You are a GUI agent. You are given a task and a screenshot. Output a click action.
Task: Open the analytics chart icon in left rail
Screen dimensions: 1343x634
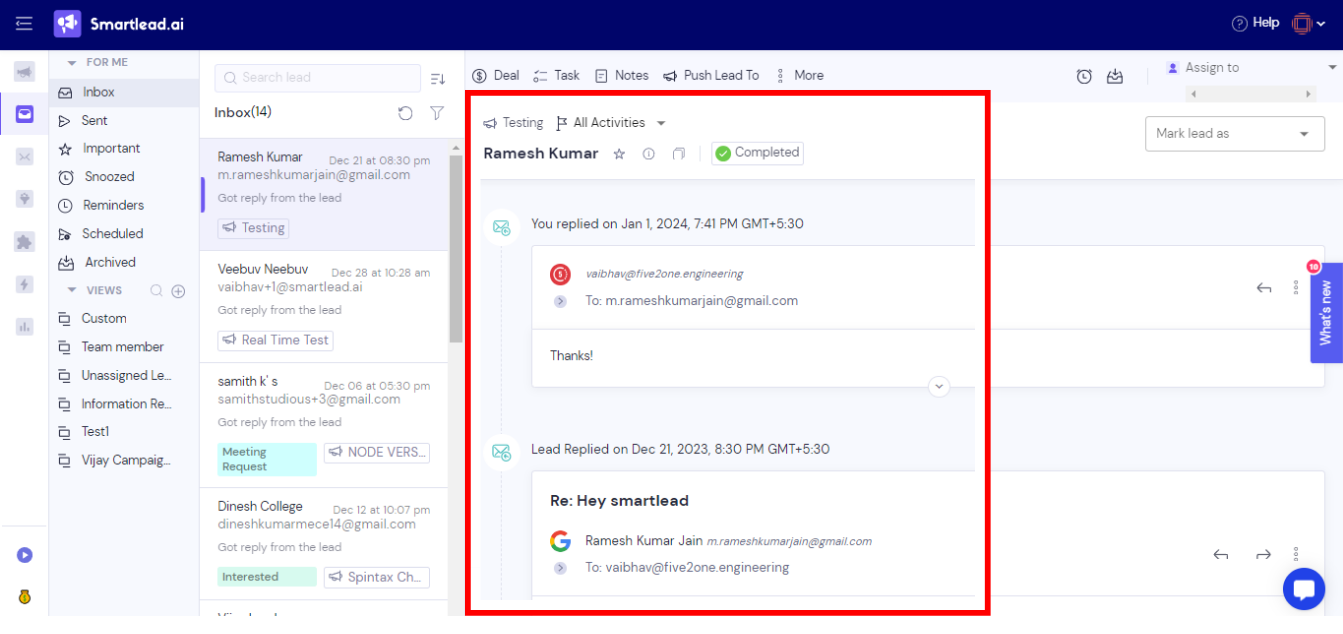[x=23, y=326]
